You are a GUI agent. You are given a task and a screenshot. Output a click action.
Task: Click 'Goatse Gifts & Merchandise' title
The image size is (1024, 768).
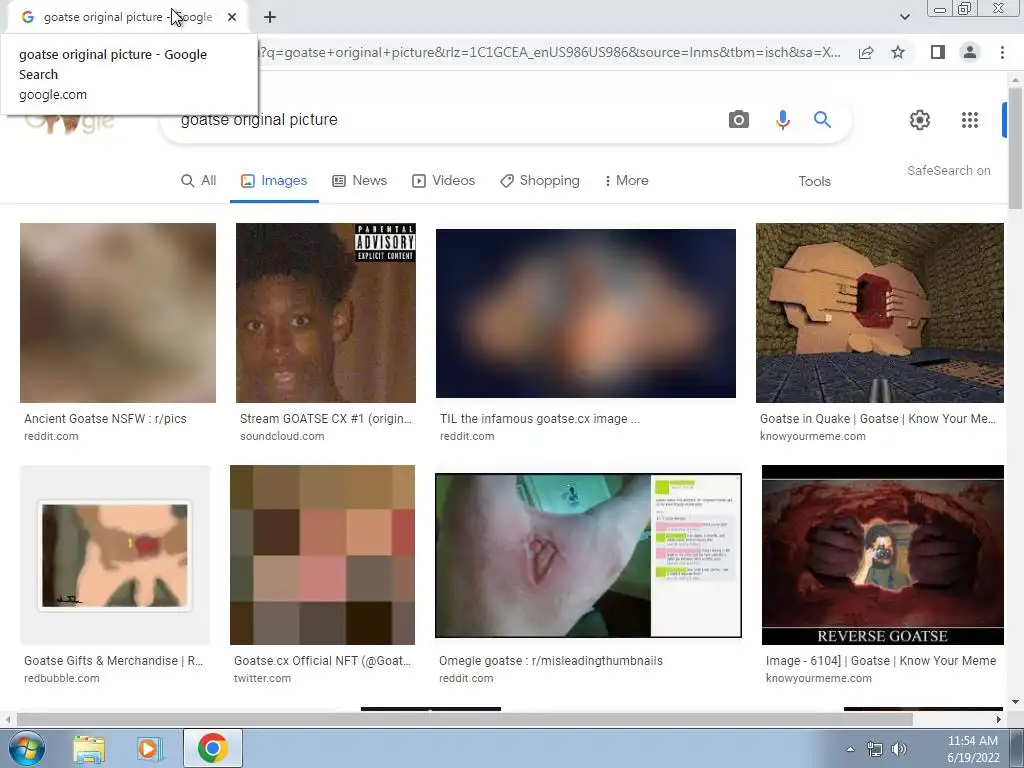coord(114,660)
